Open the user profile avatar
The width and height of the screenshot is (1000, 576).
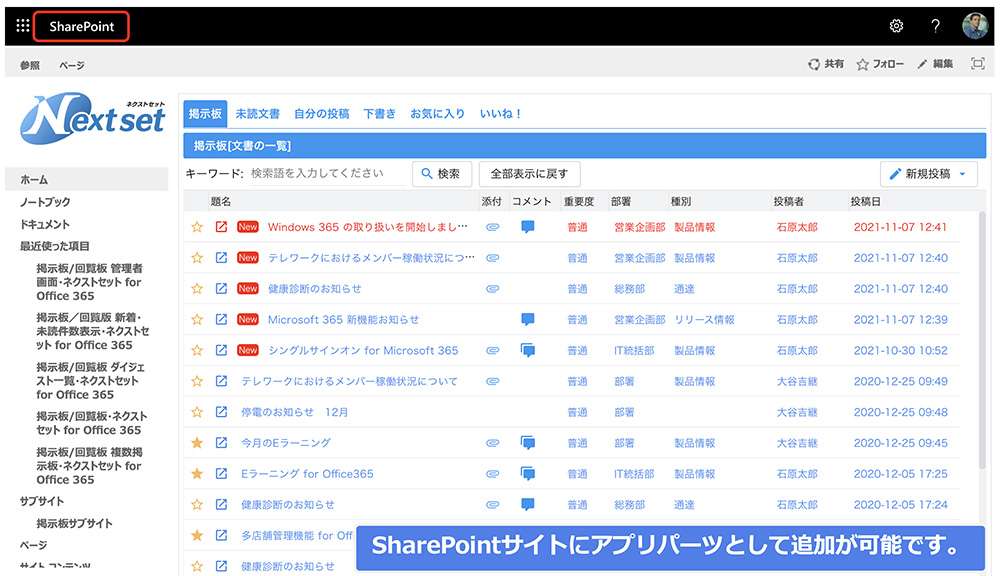pyautogui.click(x=974, y=26)
